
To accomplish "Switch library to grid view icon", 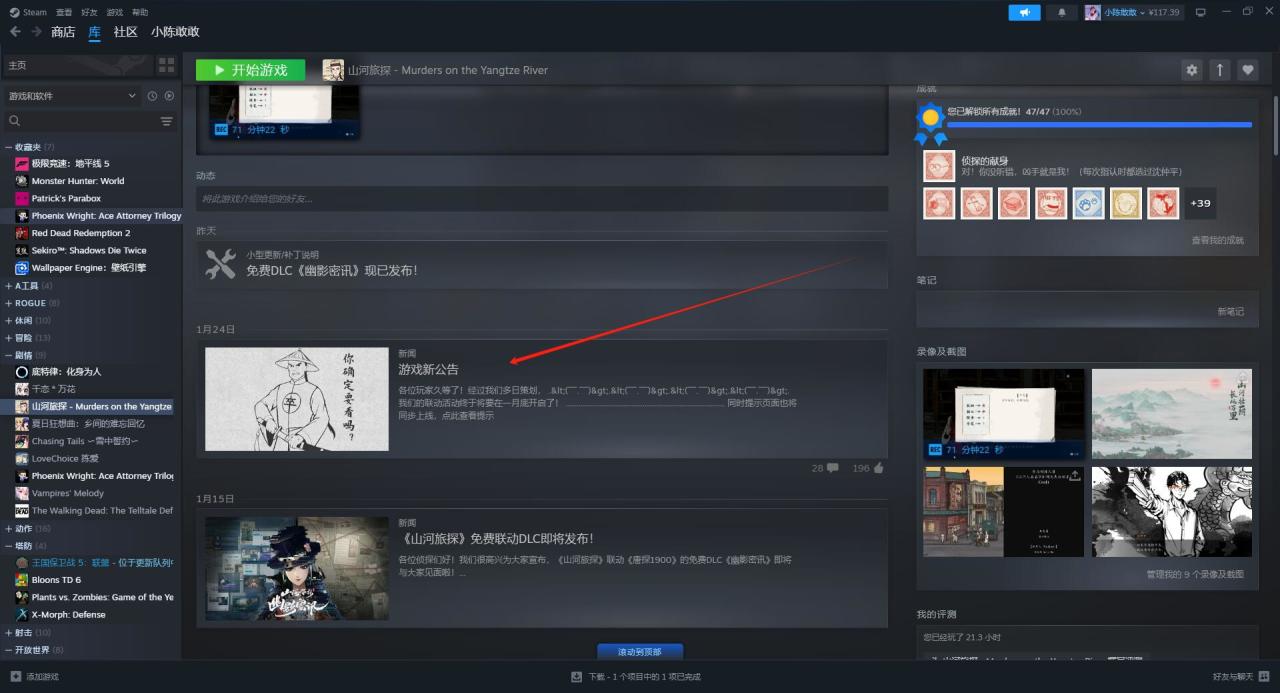I will point(167,65).
